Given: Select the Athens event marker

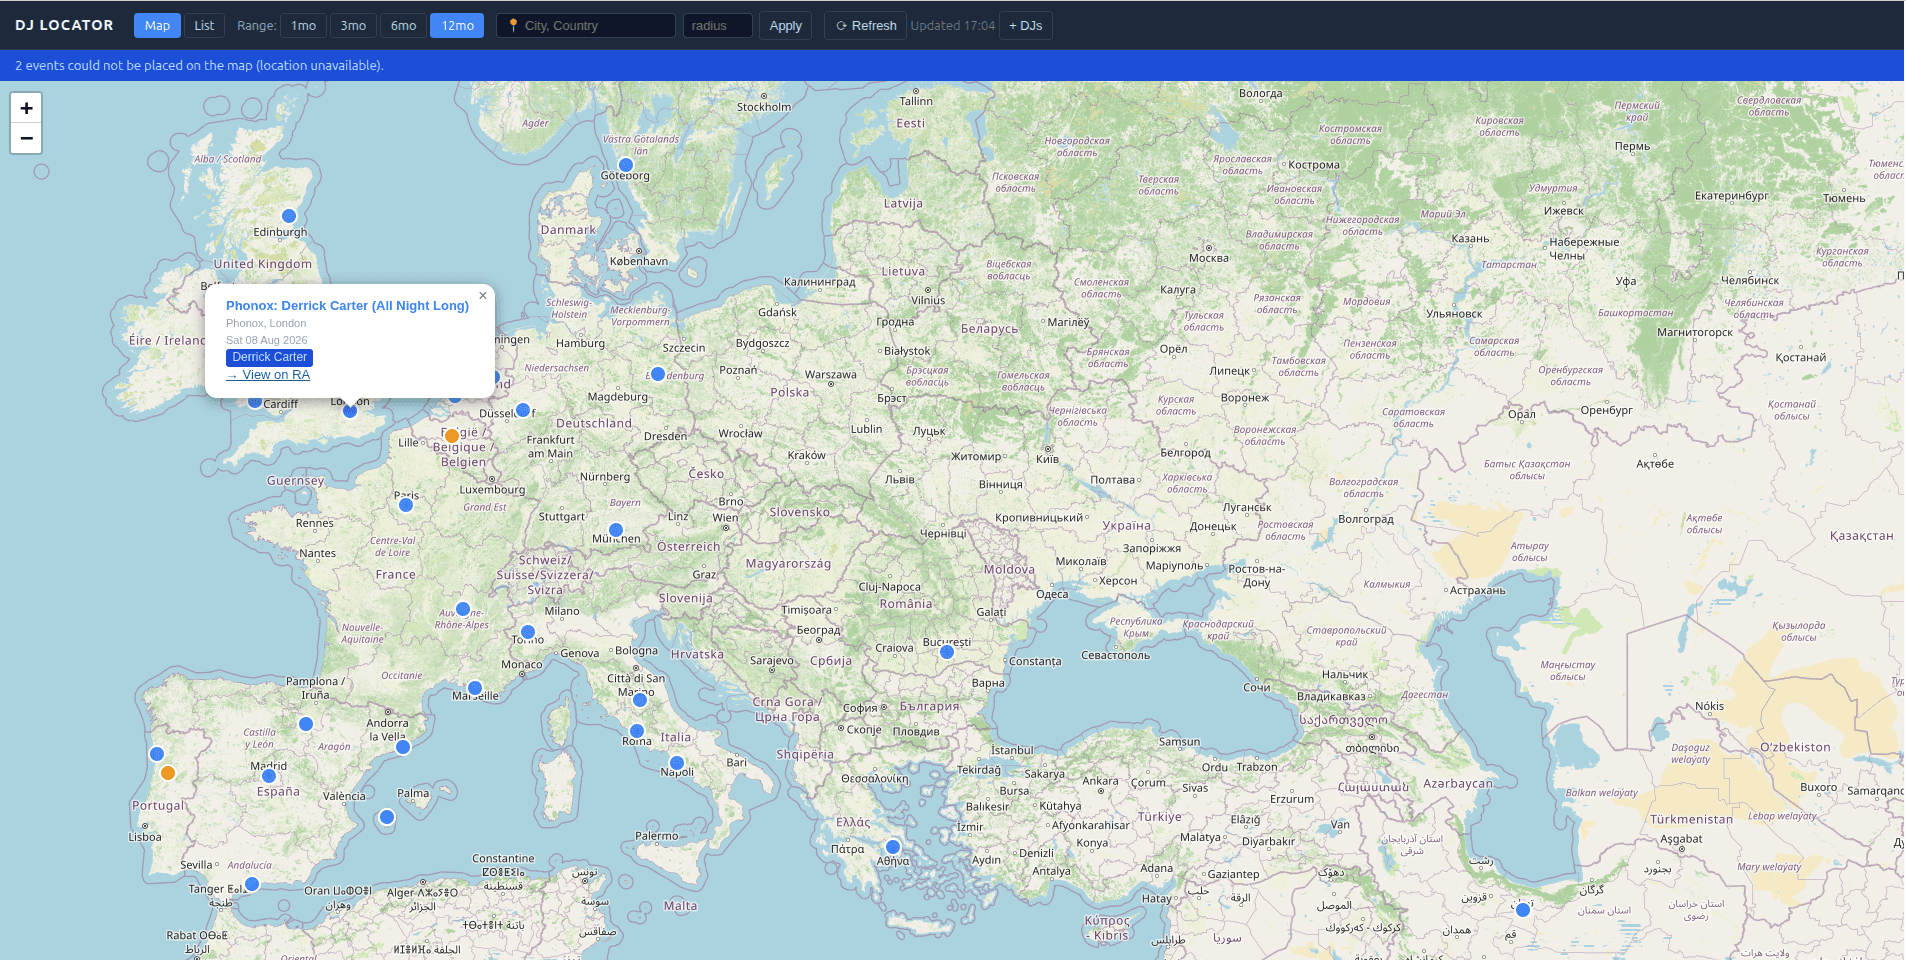Looking at the screenshot, I should 893,847.
